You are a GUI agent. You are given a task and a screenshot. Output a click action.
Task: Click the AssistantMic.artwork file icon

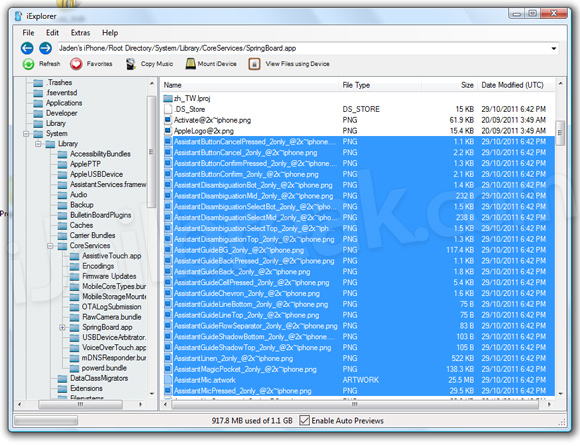168,380
